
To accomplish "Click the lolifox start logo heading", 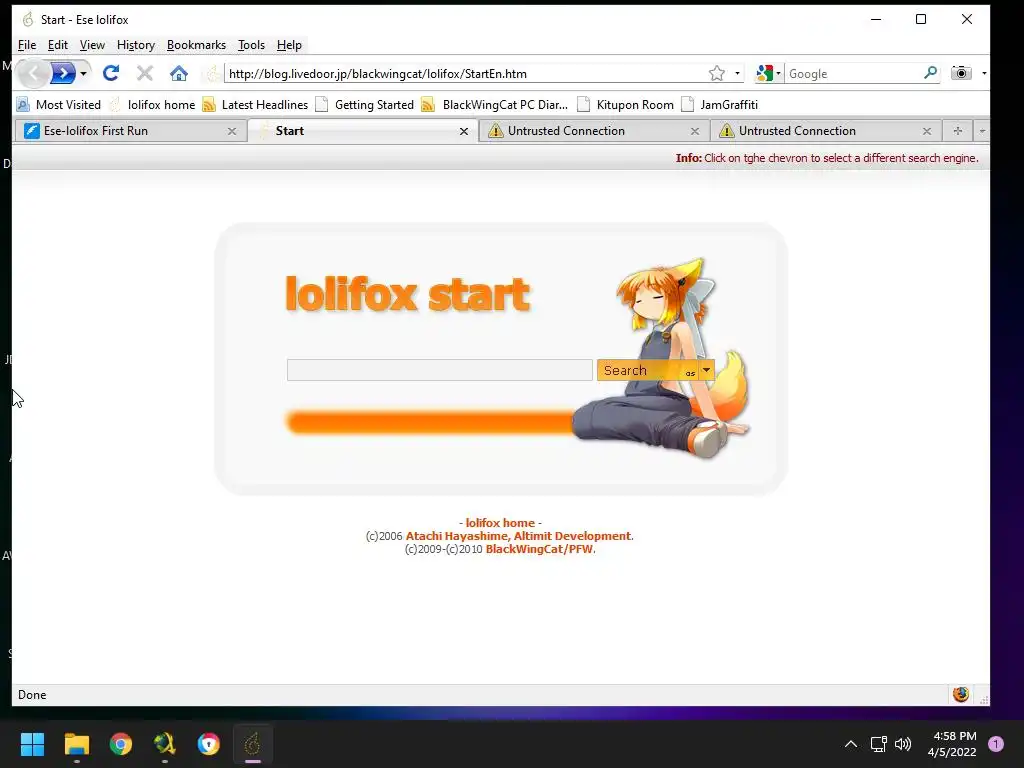I will tap(408, 293).
